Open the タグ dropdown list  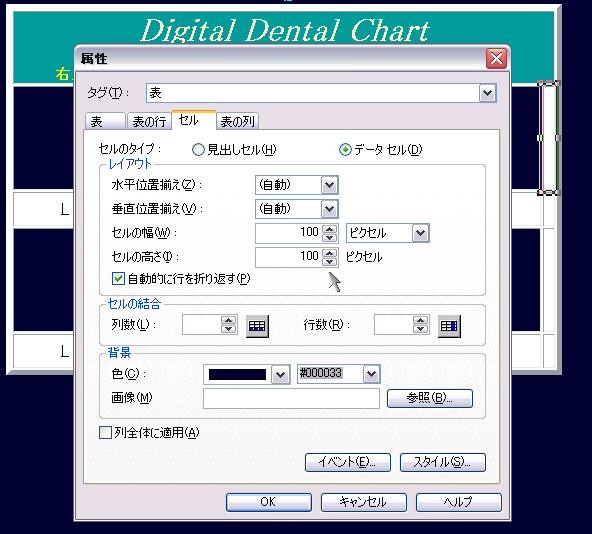tap(487, 93)
